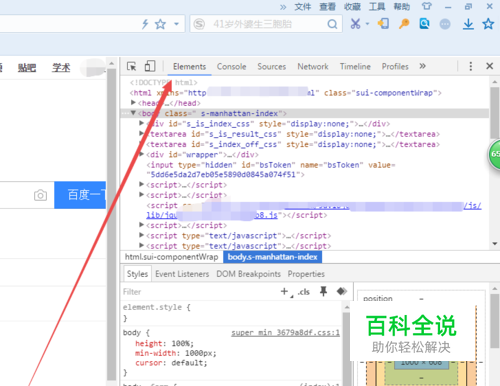The height and width of the screenshot is (386, 500).
Task: Expand the first collapsed script node
Action: pos(142,184)
